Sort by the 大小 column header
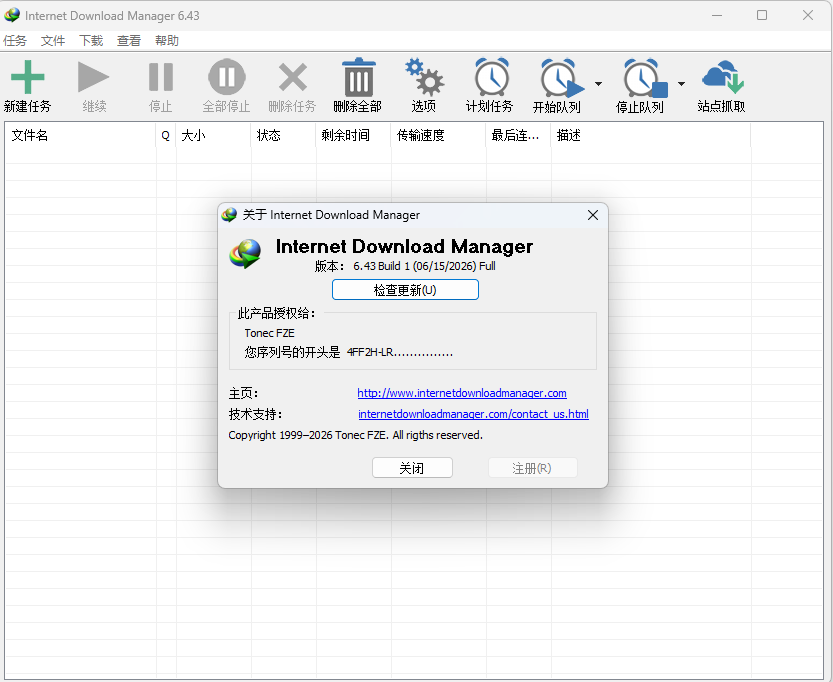Viewport: 833px width, 682px height. click(x=214, y=135)
